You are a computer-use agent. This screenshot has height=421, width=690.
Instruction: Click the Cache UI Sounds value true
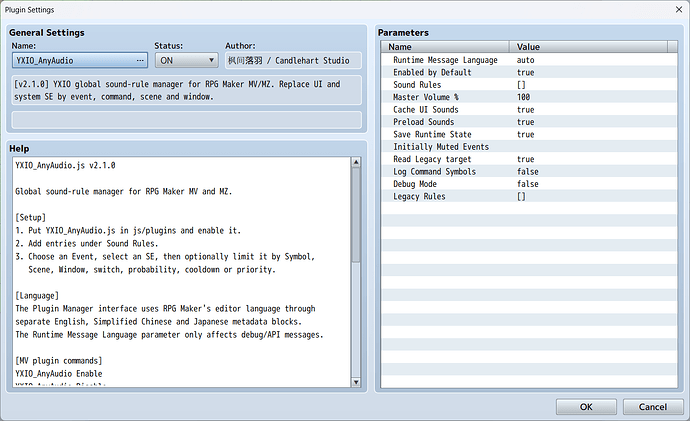point(525,110)
